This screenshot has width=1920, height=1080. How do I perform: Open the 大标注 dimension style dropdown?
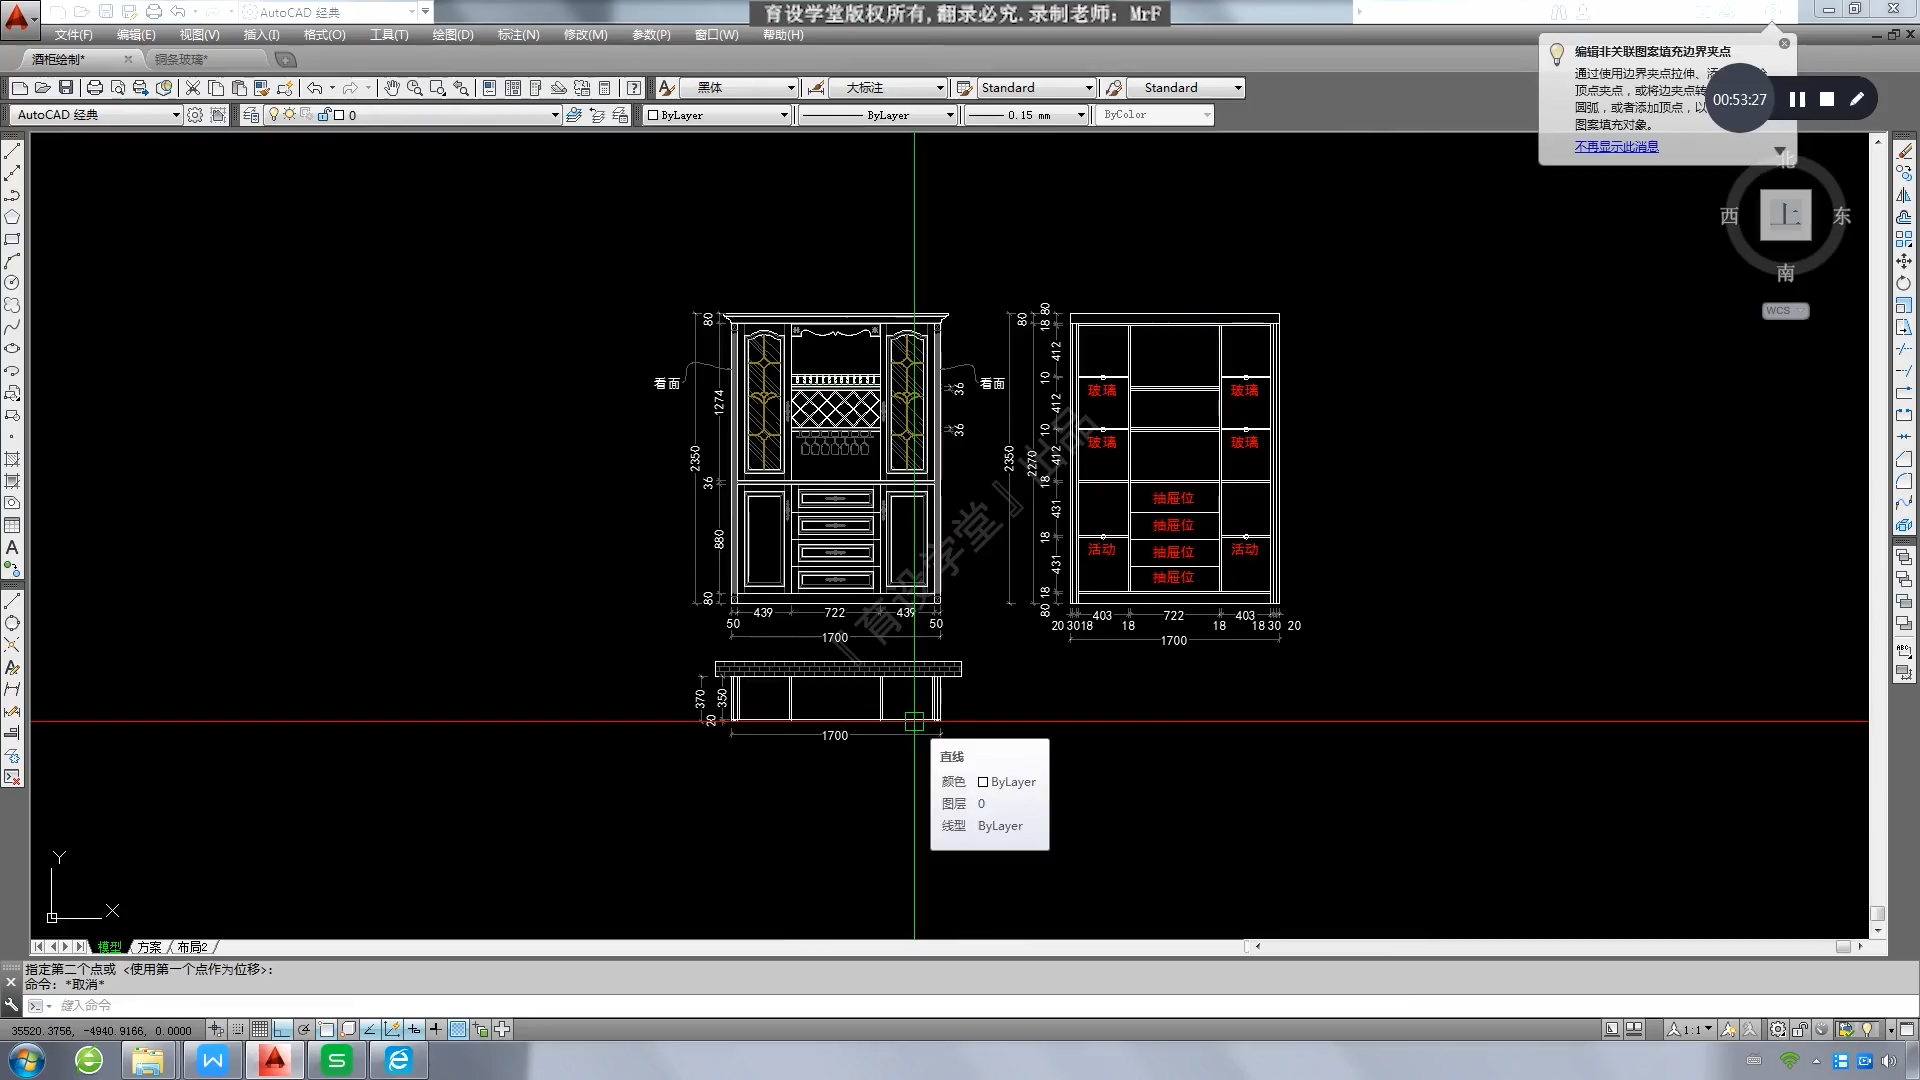pos(888,88)
